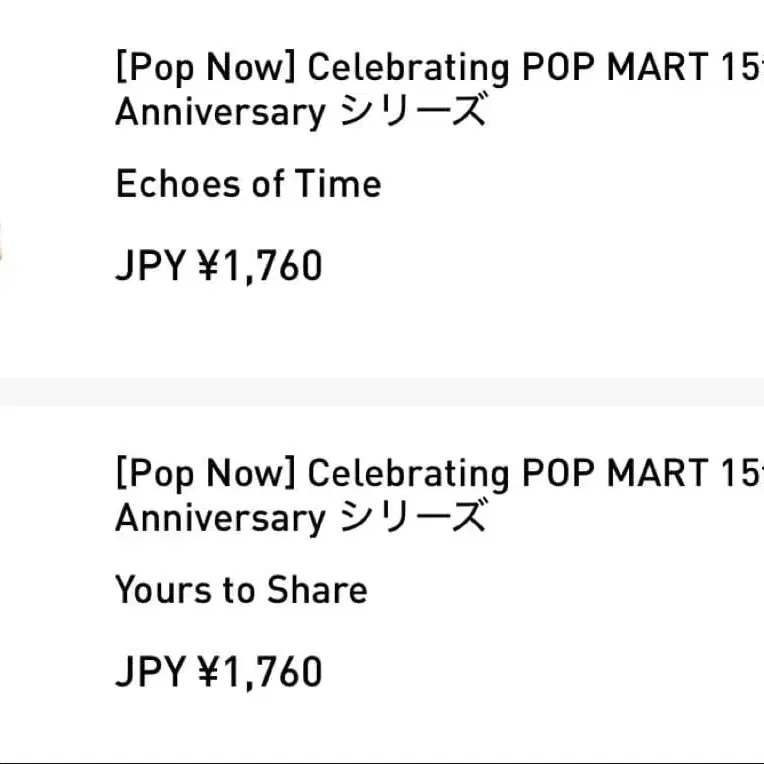Open the Yours to Share product name

241,590
